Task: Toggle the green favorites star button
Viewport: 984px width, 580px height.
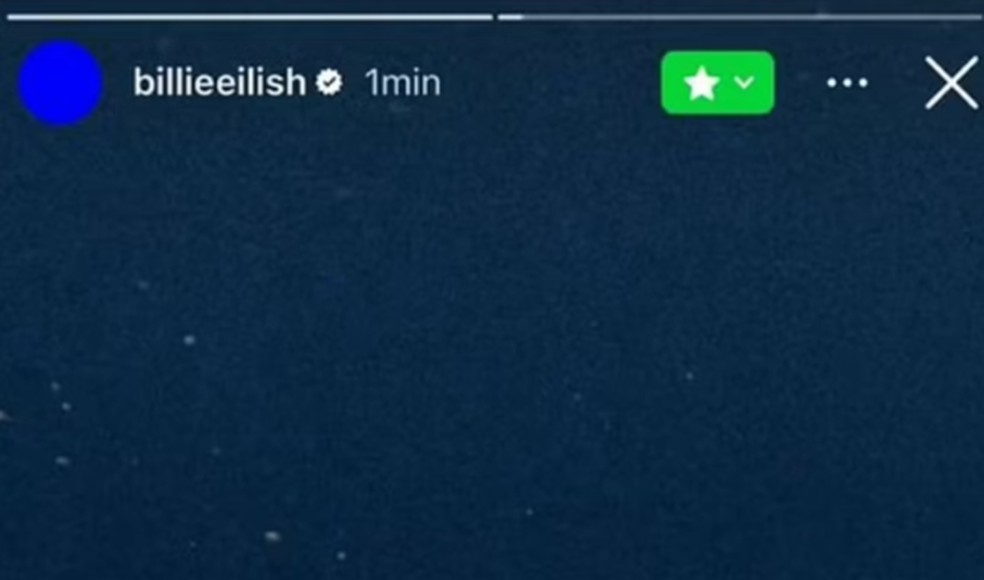Action: [717, 83]
